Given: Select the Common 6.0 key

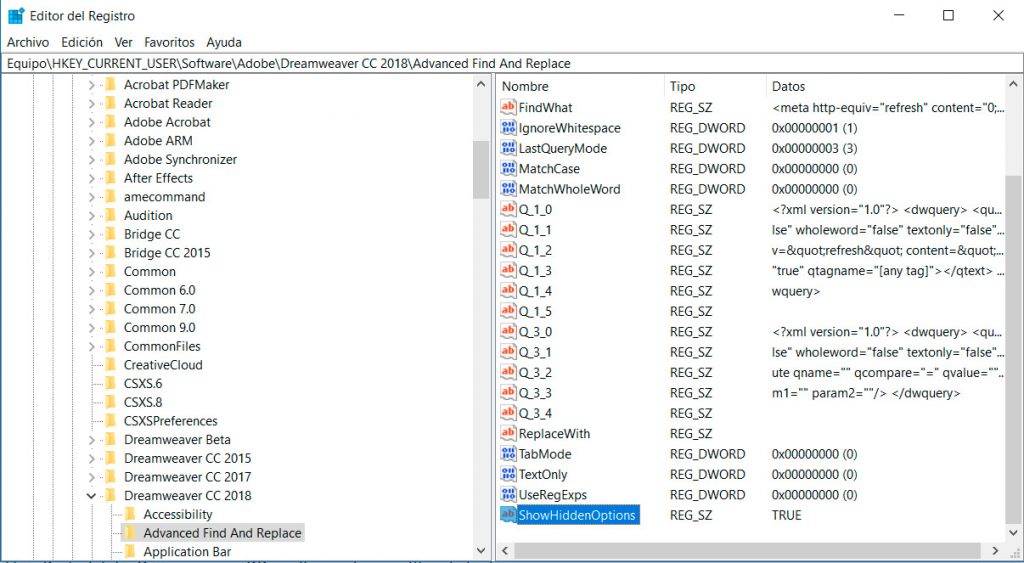Looking at the screenshot, I should pyautogui.click(x=159, y=290).
